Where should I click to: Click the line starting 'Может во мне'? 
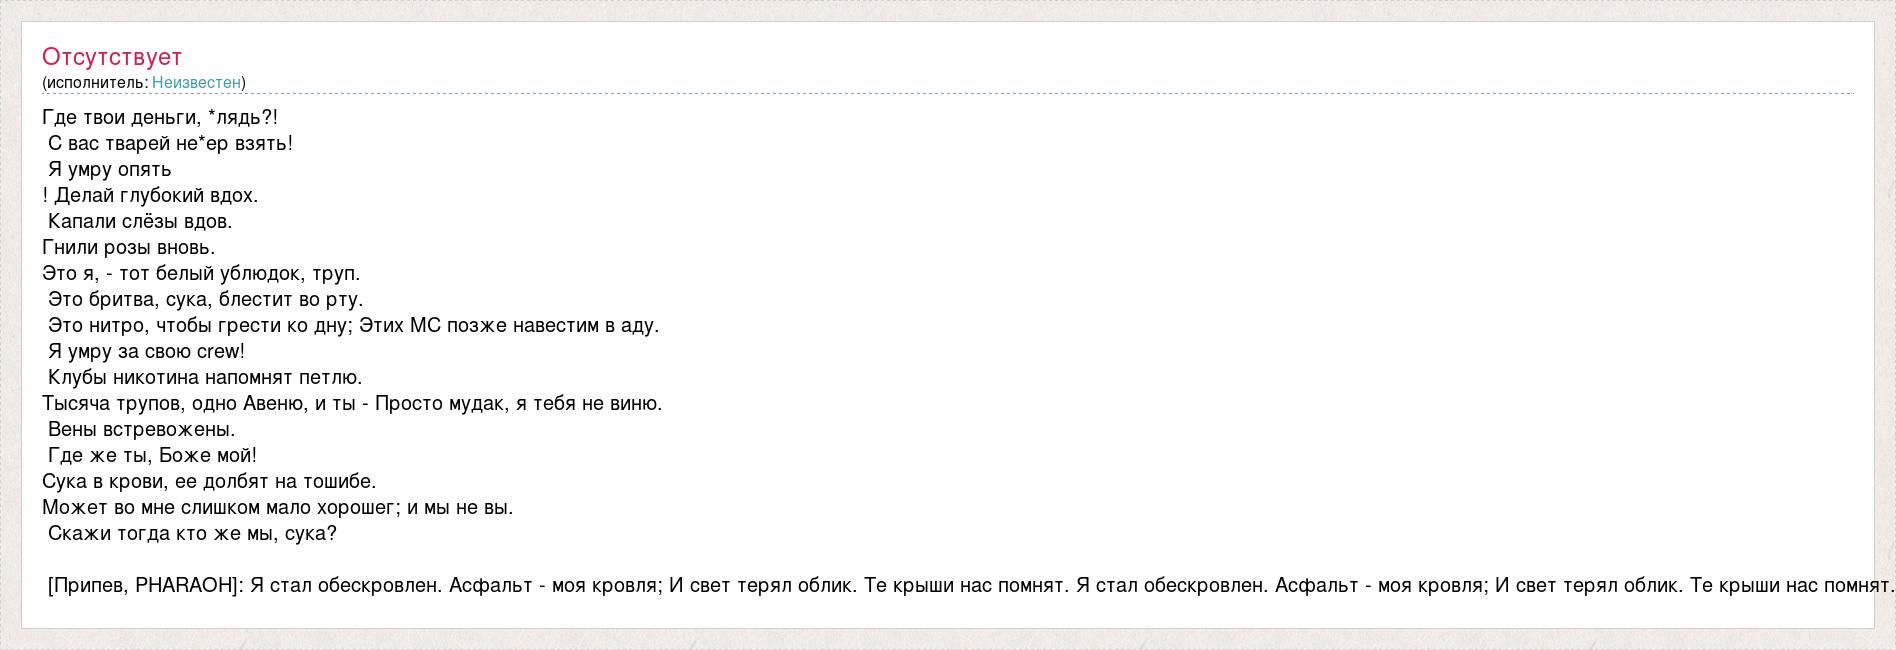278,507
